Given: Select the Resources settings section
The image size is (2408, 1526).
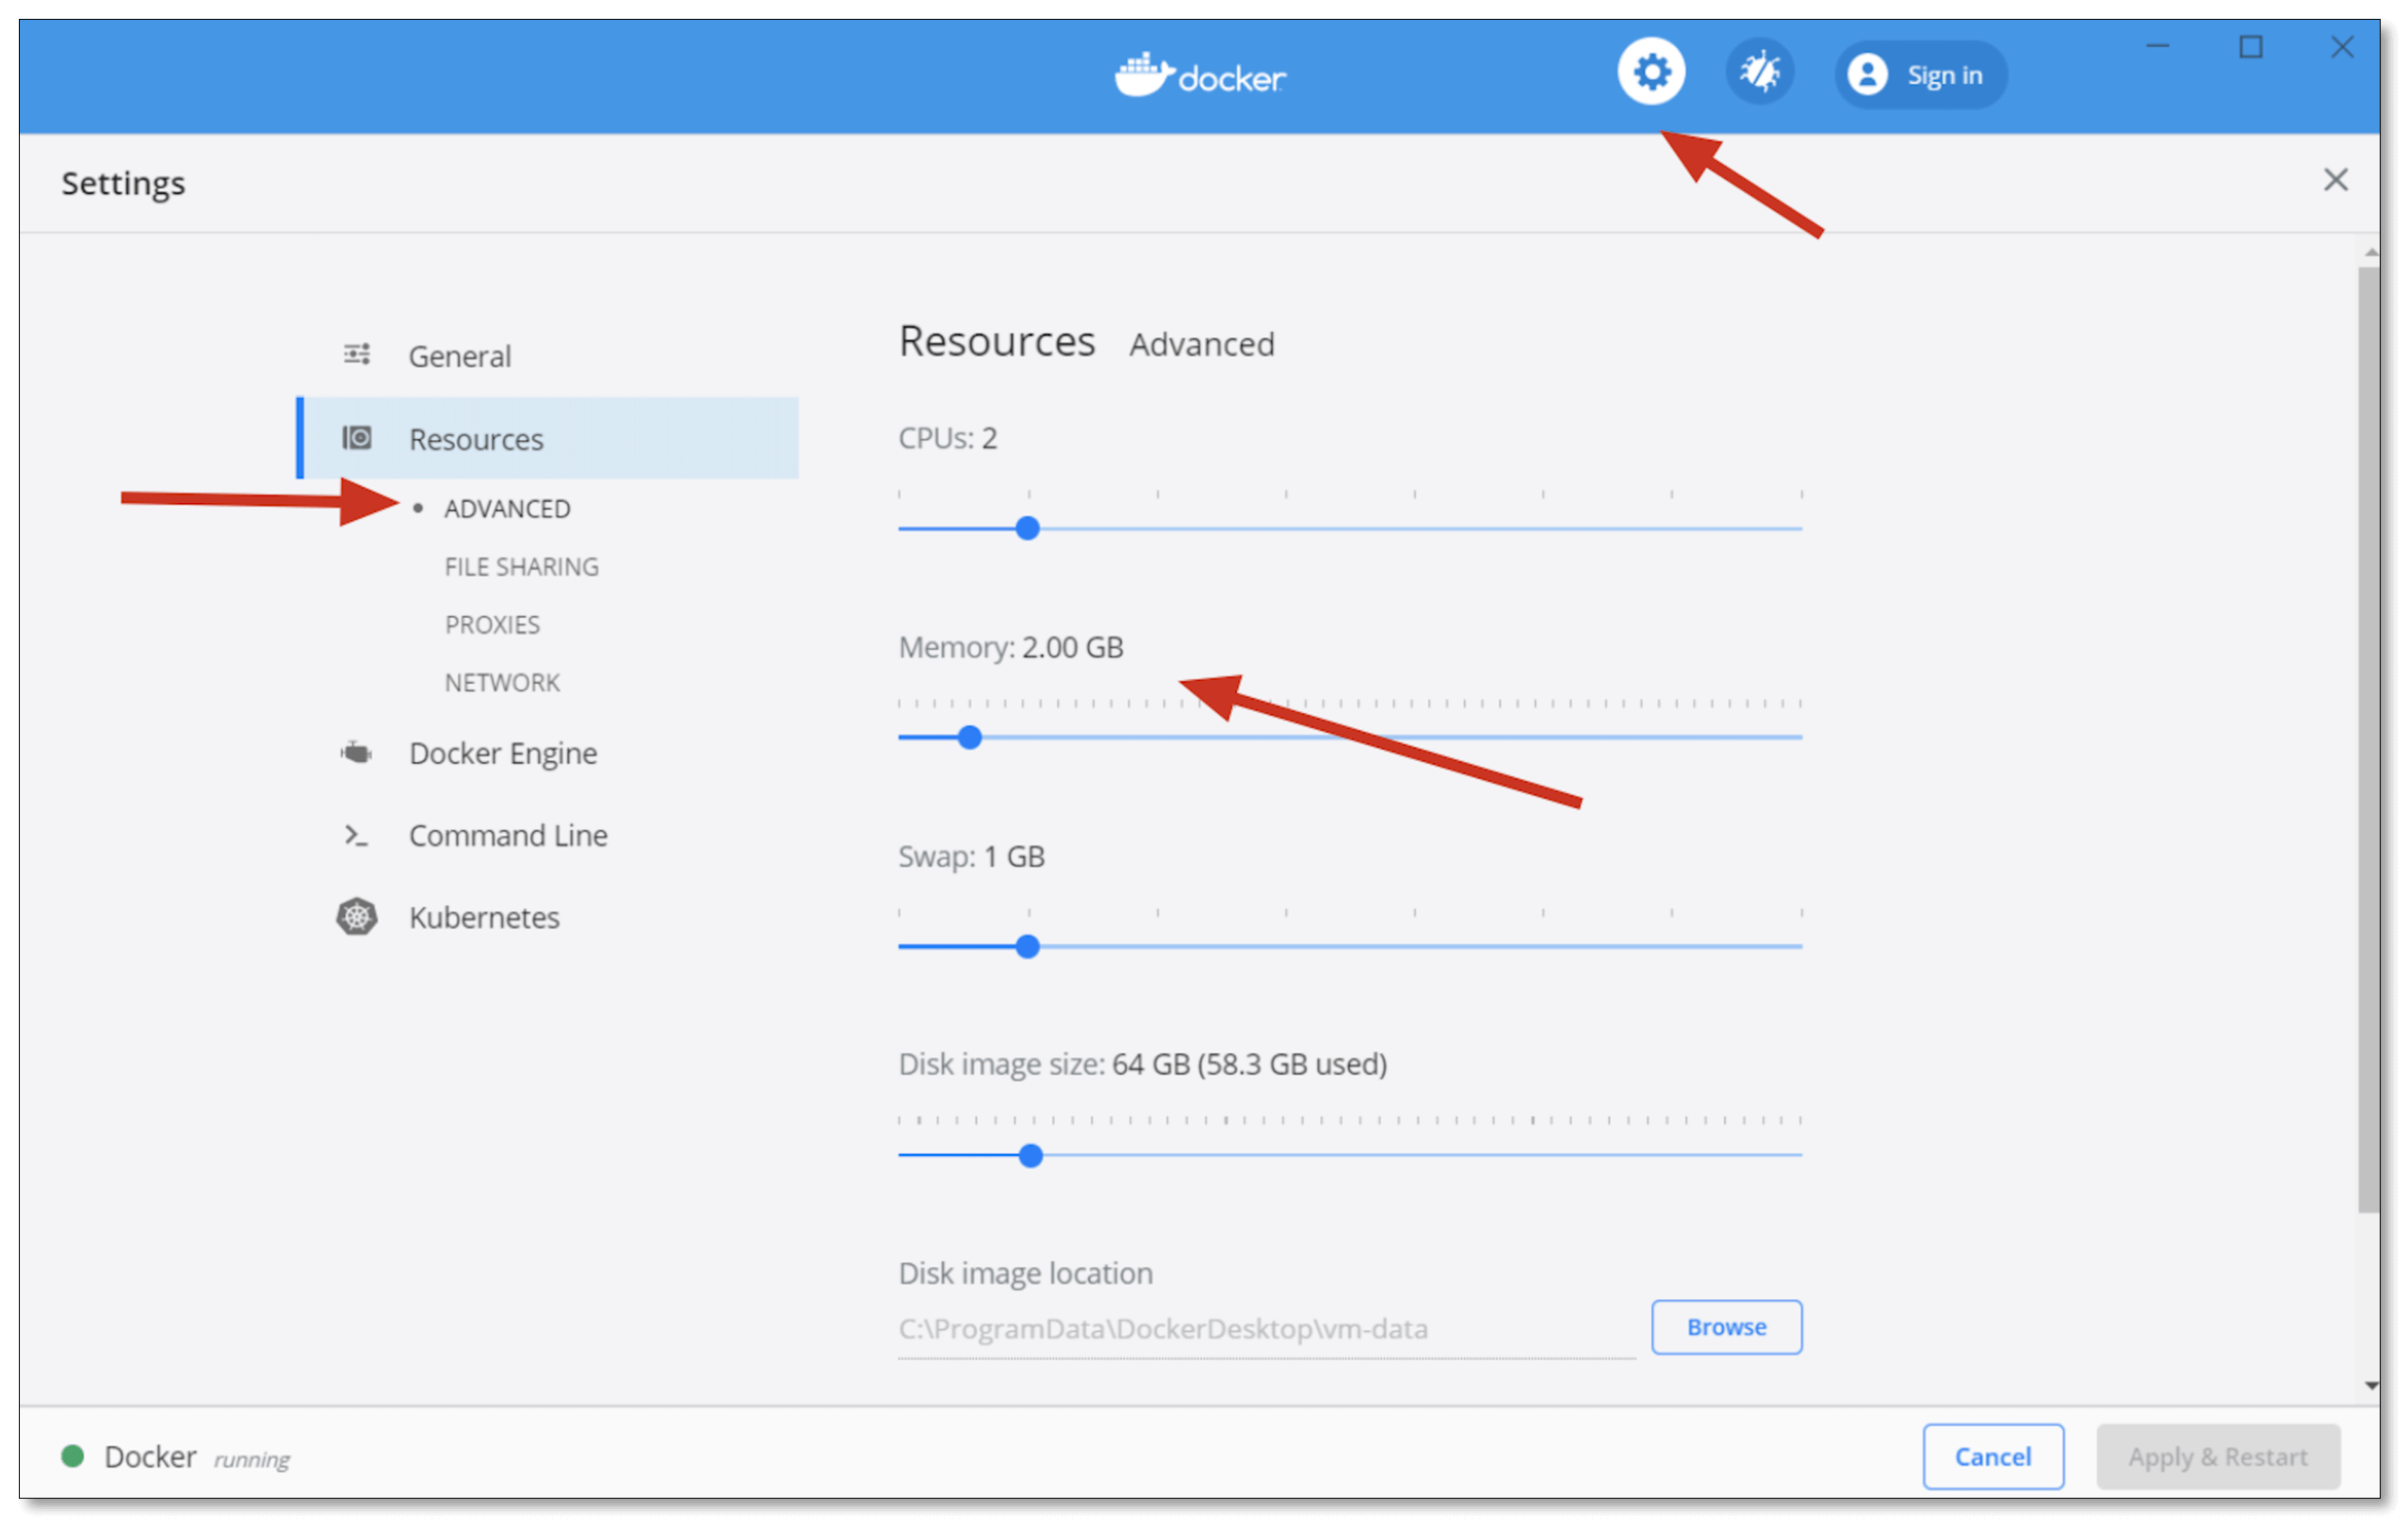Looking at the screenshot, I should pyautogui.click(x=549, y=438).
